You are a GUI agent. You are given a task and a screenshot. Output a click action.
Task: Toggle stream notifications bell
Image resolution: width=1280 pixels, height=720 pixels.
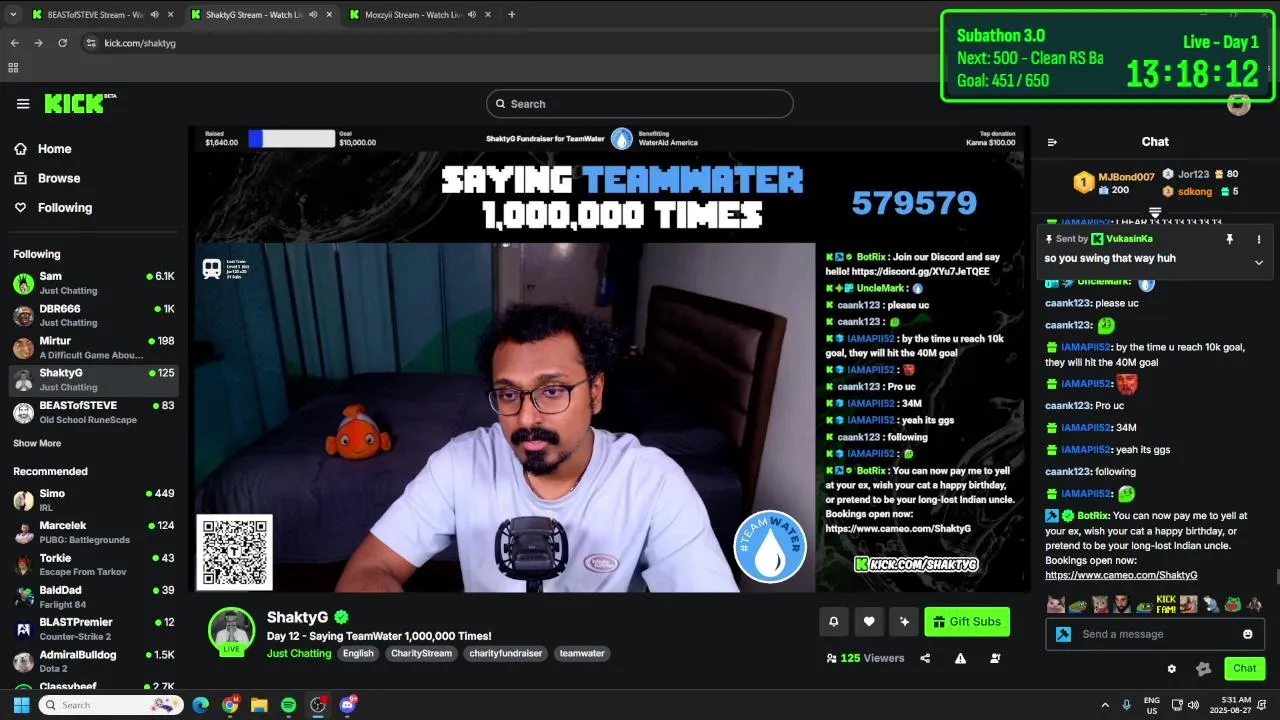pos(833,622)
